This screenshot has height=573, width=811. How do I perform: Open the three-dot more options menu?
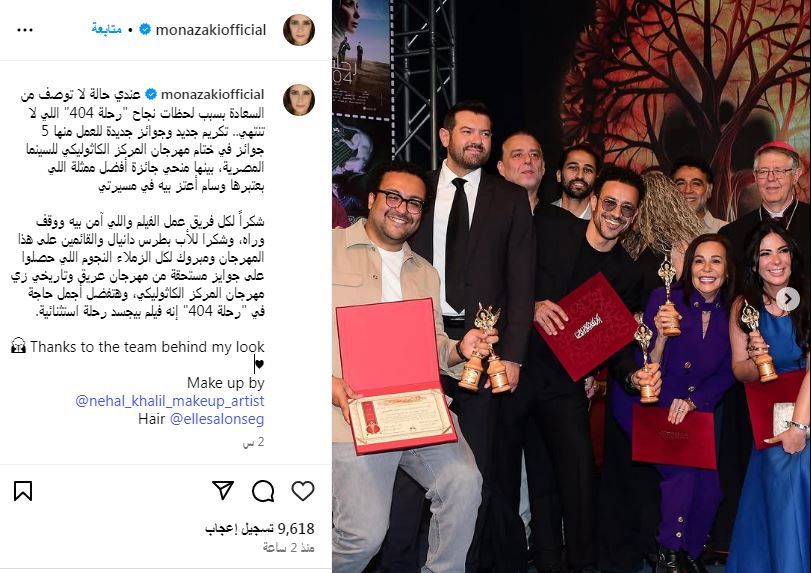(25, 30)
